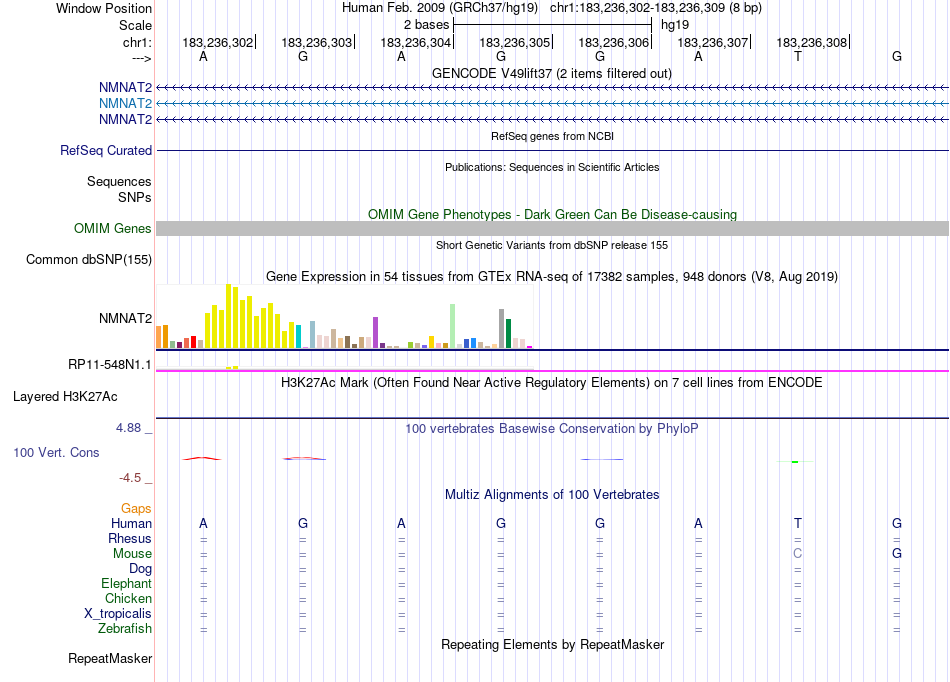This screenshot has height=682, width=950.
Task: Click the RefSeq Curated track label
Action: (105, 150)
